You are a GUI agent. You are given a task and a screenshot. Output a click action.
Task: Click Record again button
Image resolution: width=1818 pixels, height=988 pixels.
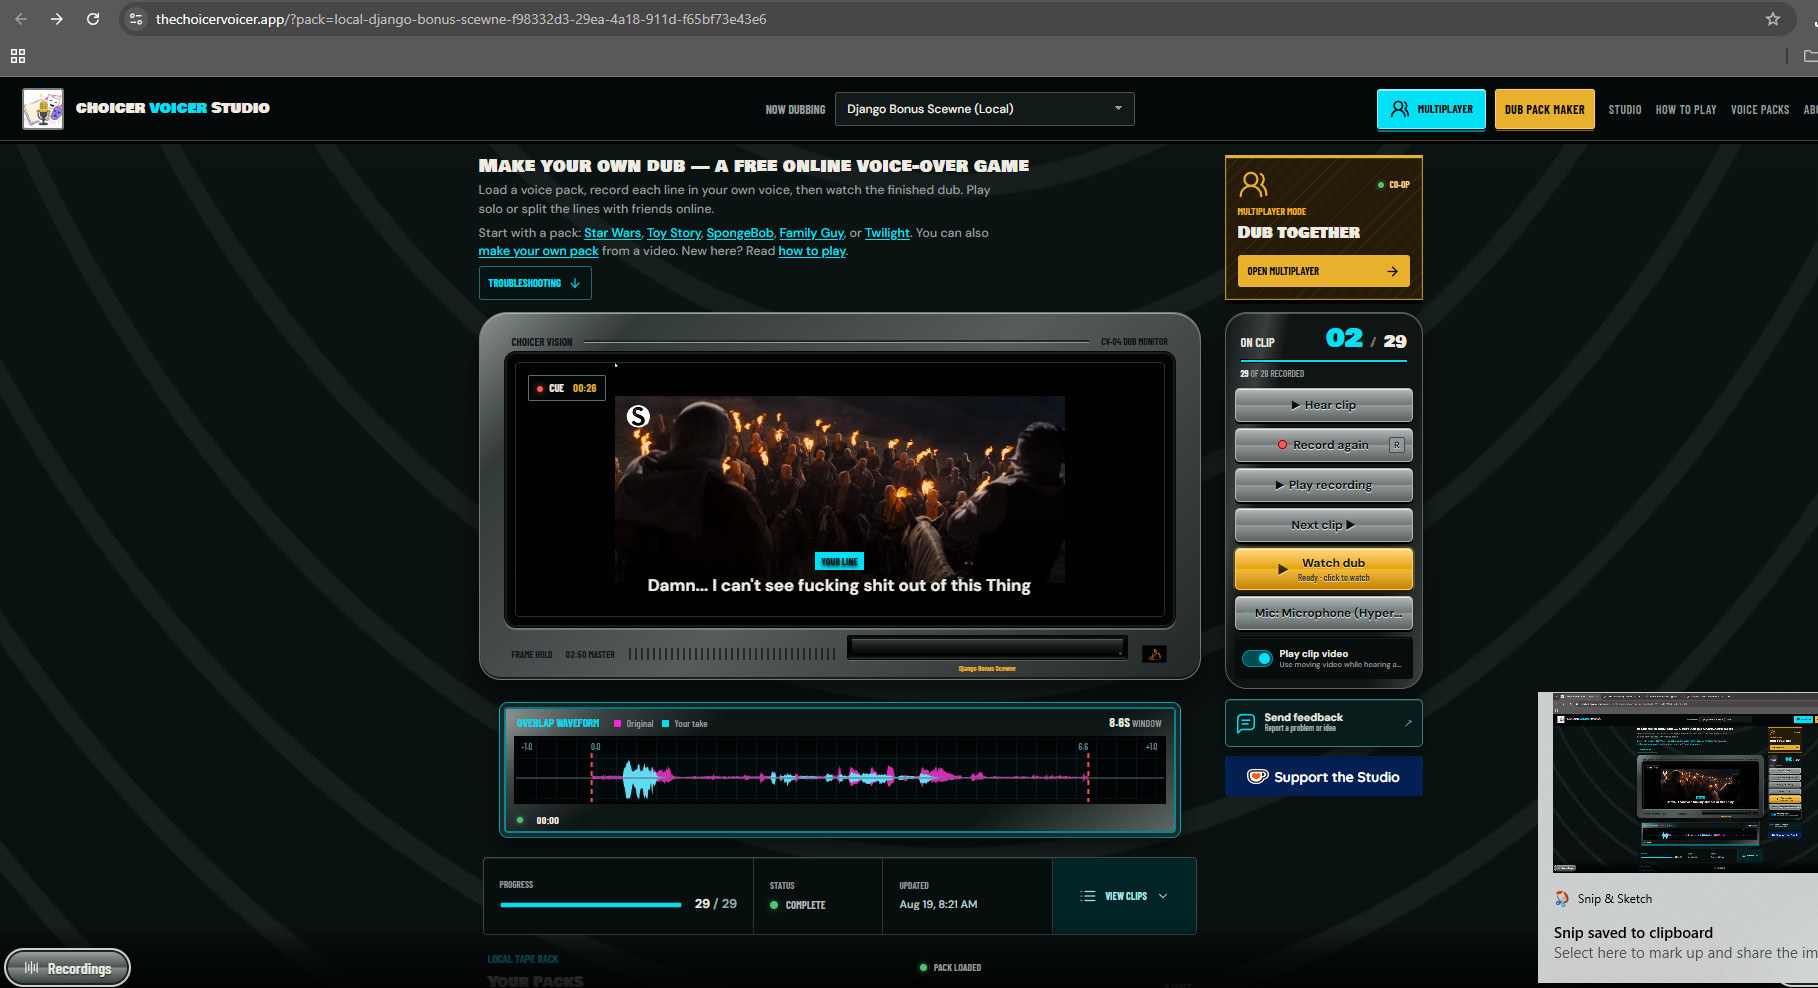[x=1323, y=445]
